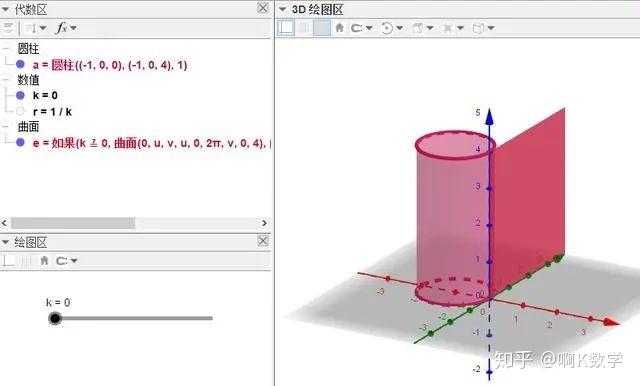Click home standard view in 绘图区 toolbar
640x386 pixels.
[44, 260]
